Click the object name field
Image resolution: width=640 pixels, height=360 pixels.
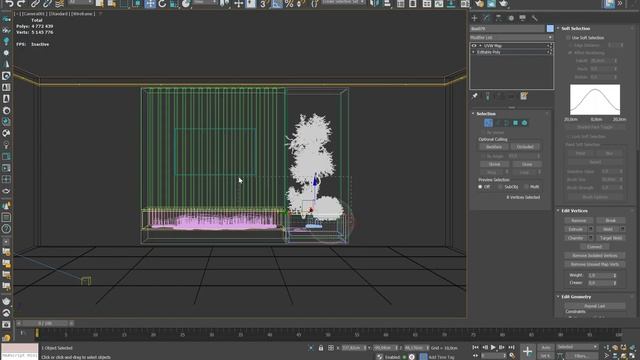click(507, 29)
